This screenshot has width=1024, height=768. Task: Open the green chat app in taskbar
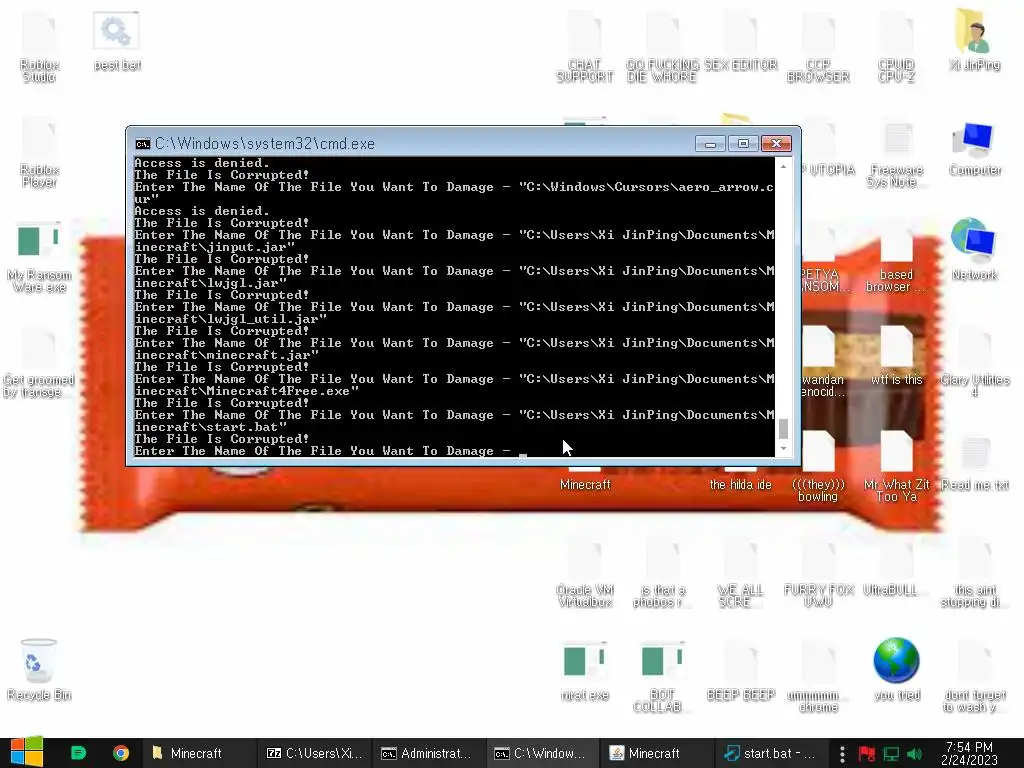tap(78, 753)
